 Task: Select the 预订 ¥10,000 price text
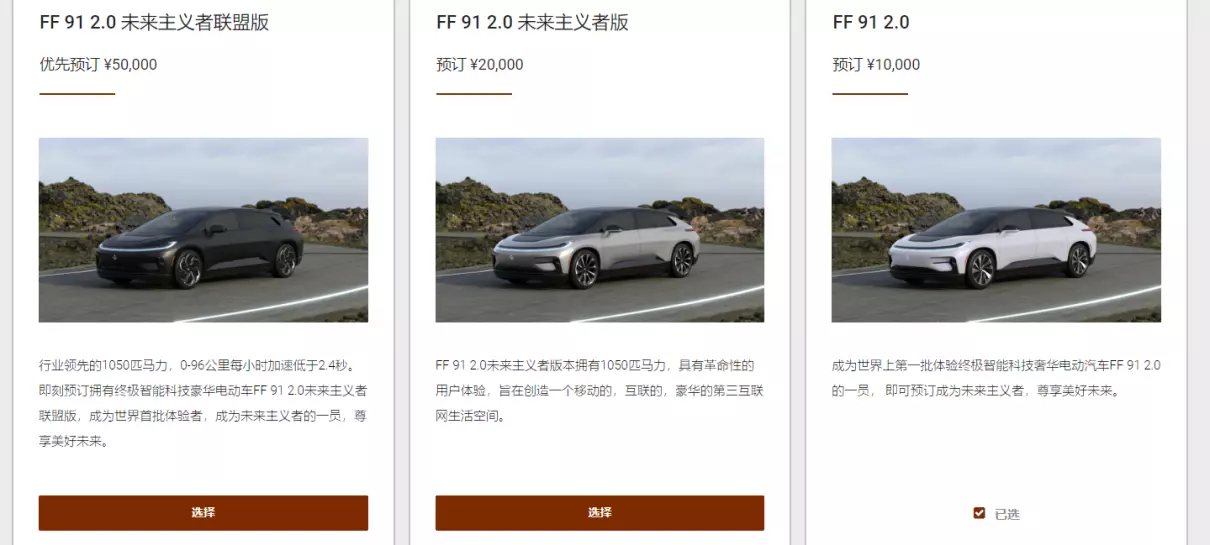pos(876,65)
